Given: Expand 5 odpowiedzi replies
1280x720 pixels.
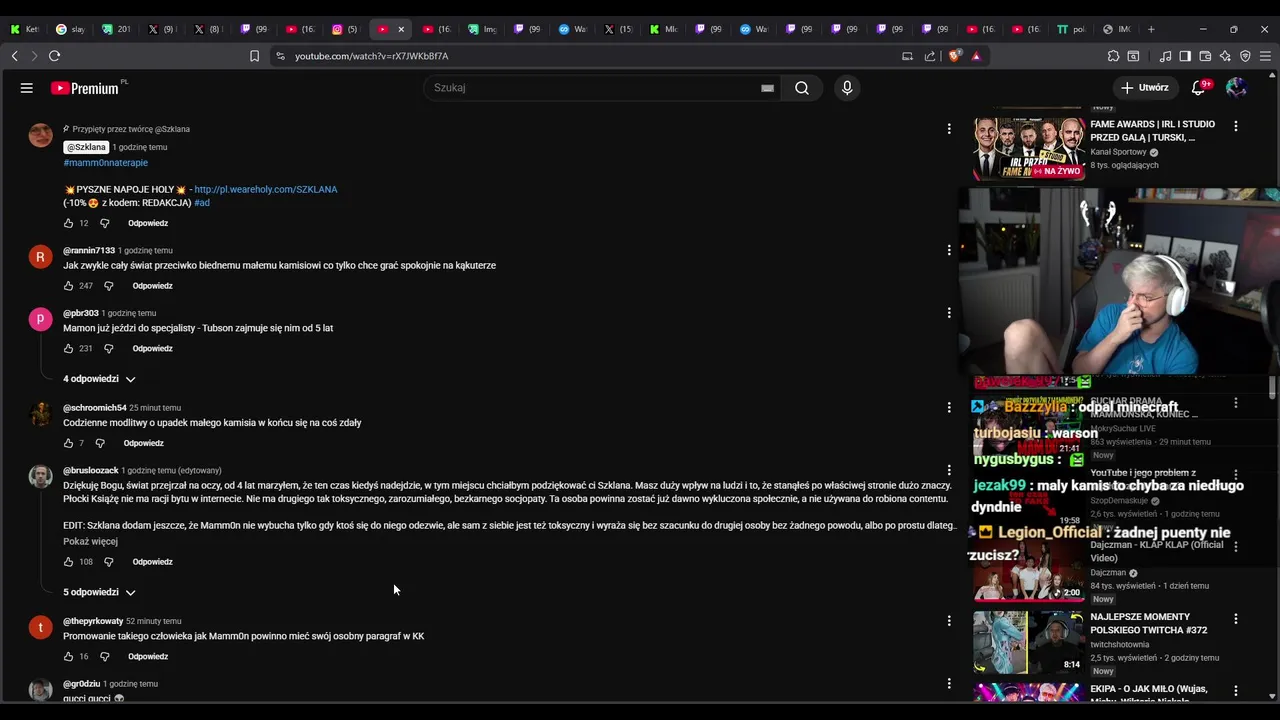Looking at the screenshot, I should (99, 592).
